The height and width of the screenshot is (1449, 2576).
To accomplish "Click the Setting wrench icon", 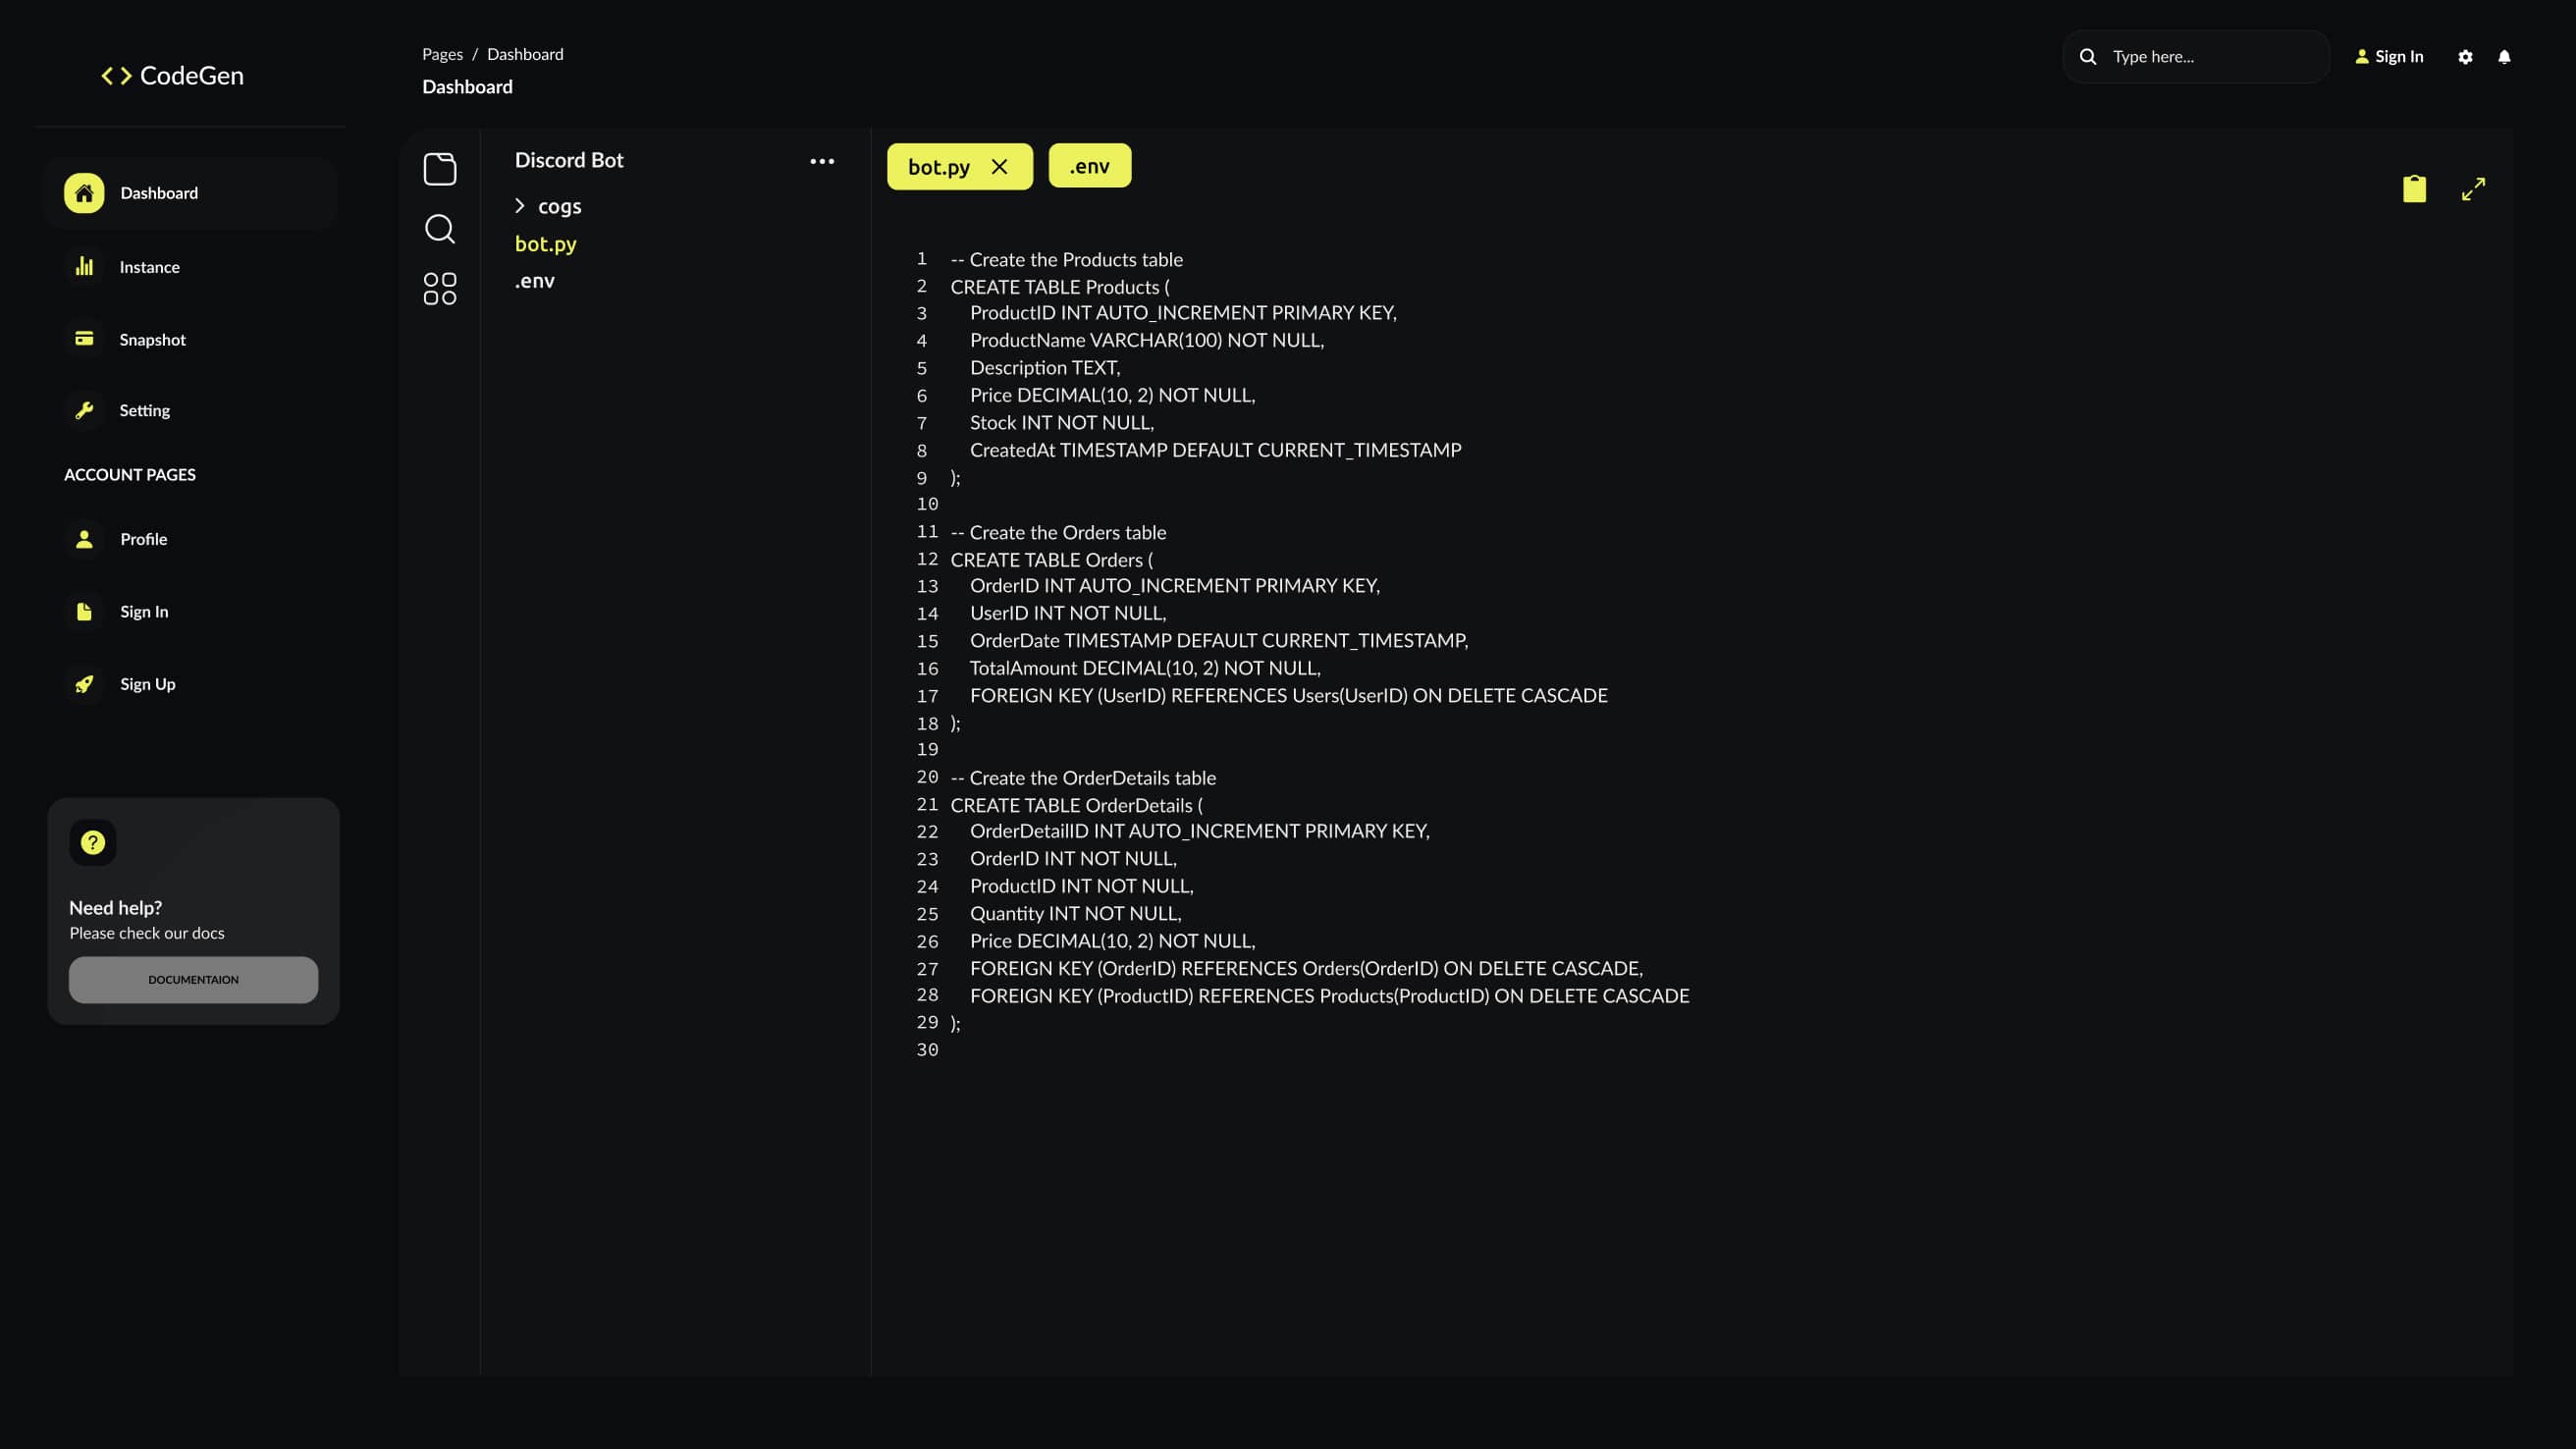I will (x=84, y=410).
